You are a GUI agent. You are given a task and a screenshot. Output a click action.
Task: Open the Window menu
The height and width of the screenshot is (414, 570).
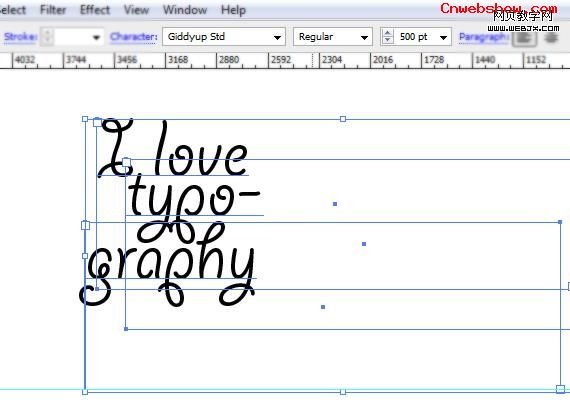(185, 10)
